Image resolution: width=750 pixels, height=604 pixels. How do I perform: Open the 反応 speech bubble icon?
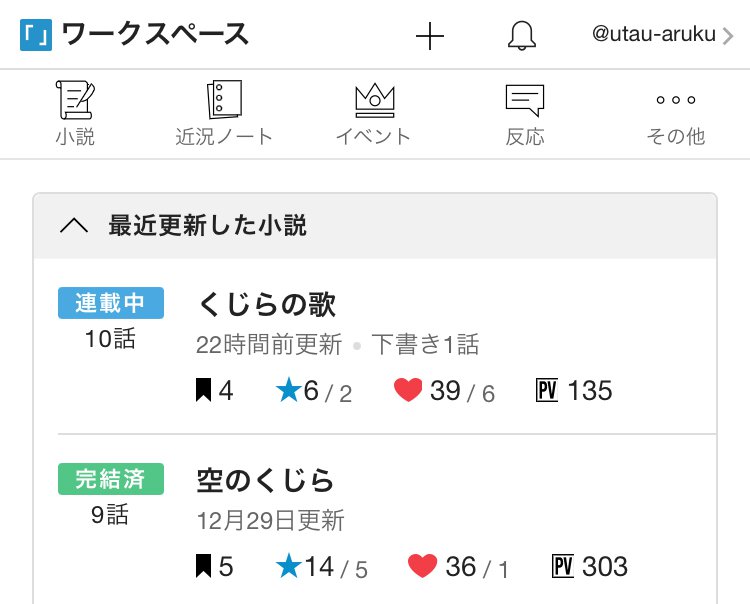525,99
